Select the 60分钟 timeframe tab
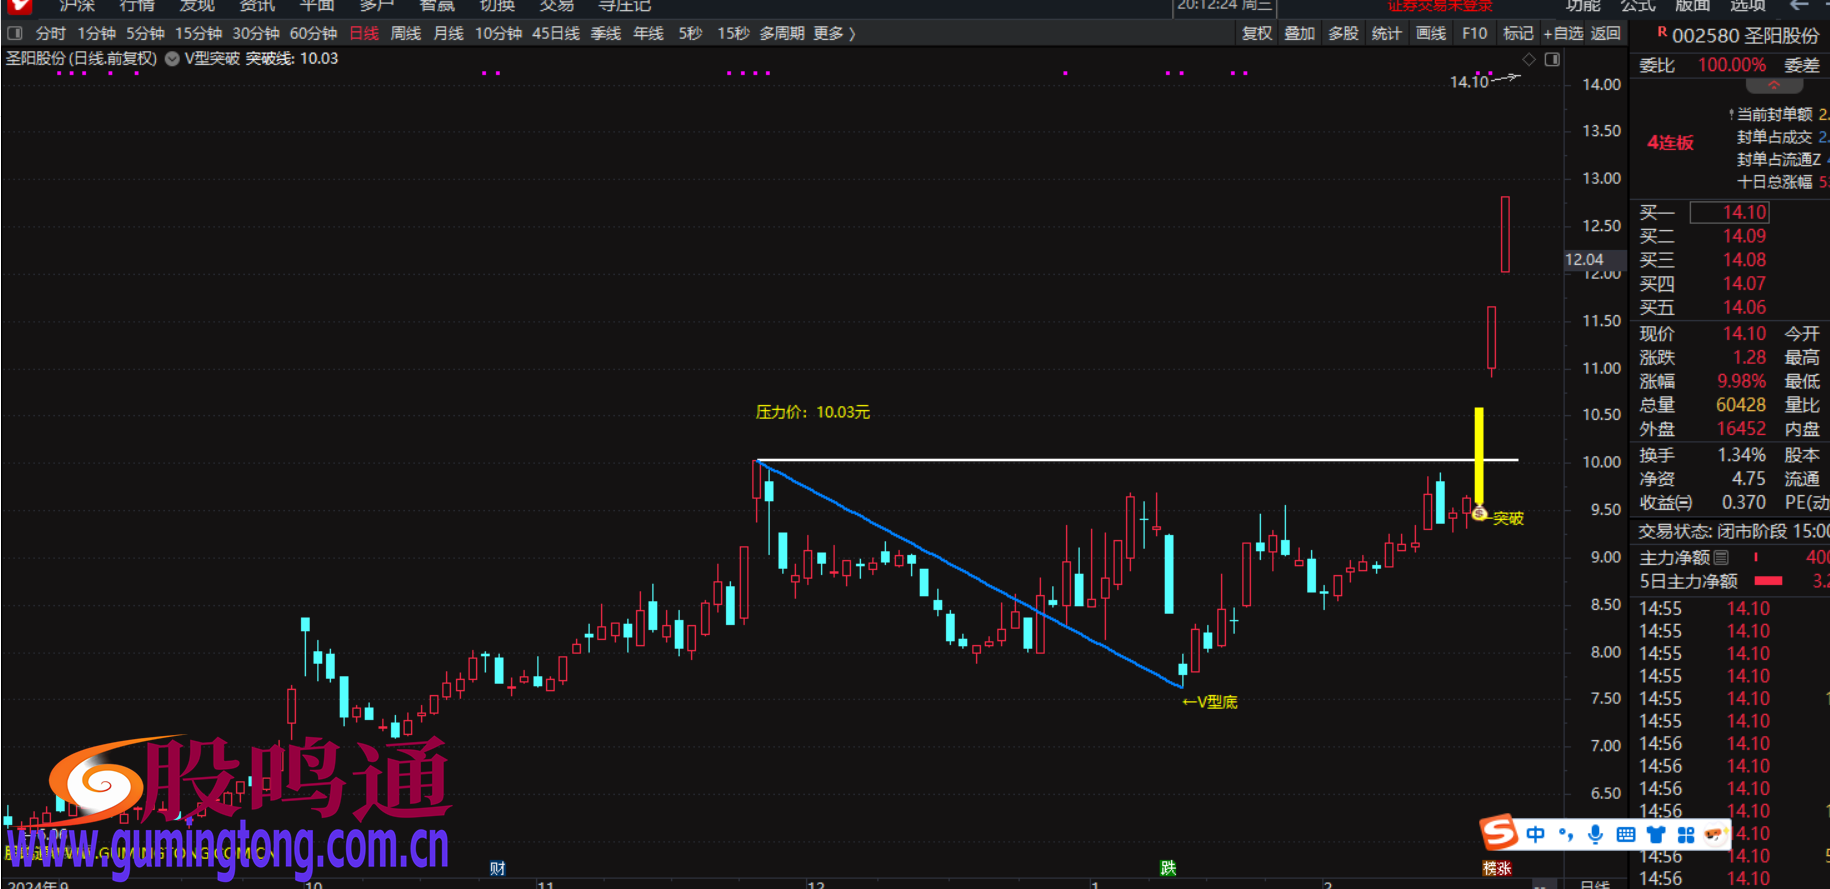The height and width of the screenshot is (889, 1830). [313, 33]
